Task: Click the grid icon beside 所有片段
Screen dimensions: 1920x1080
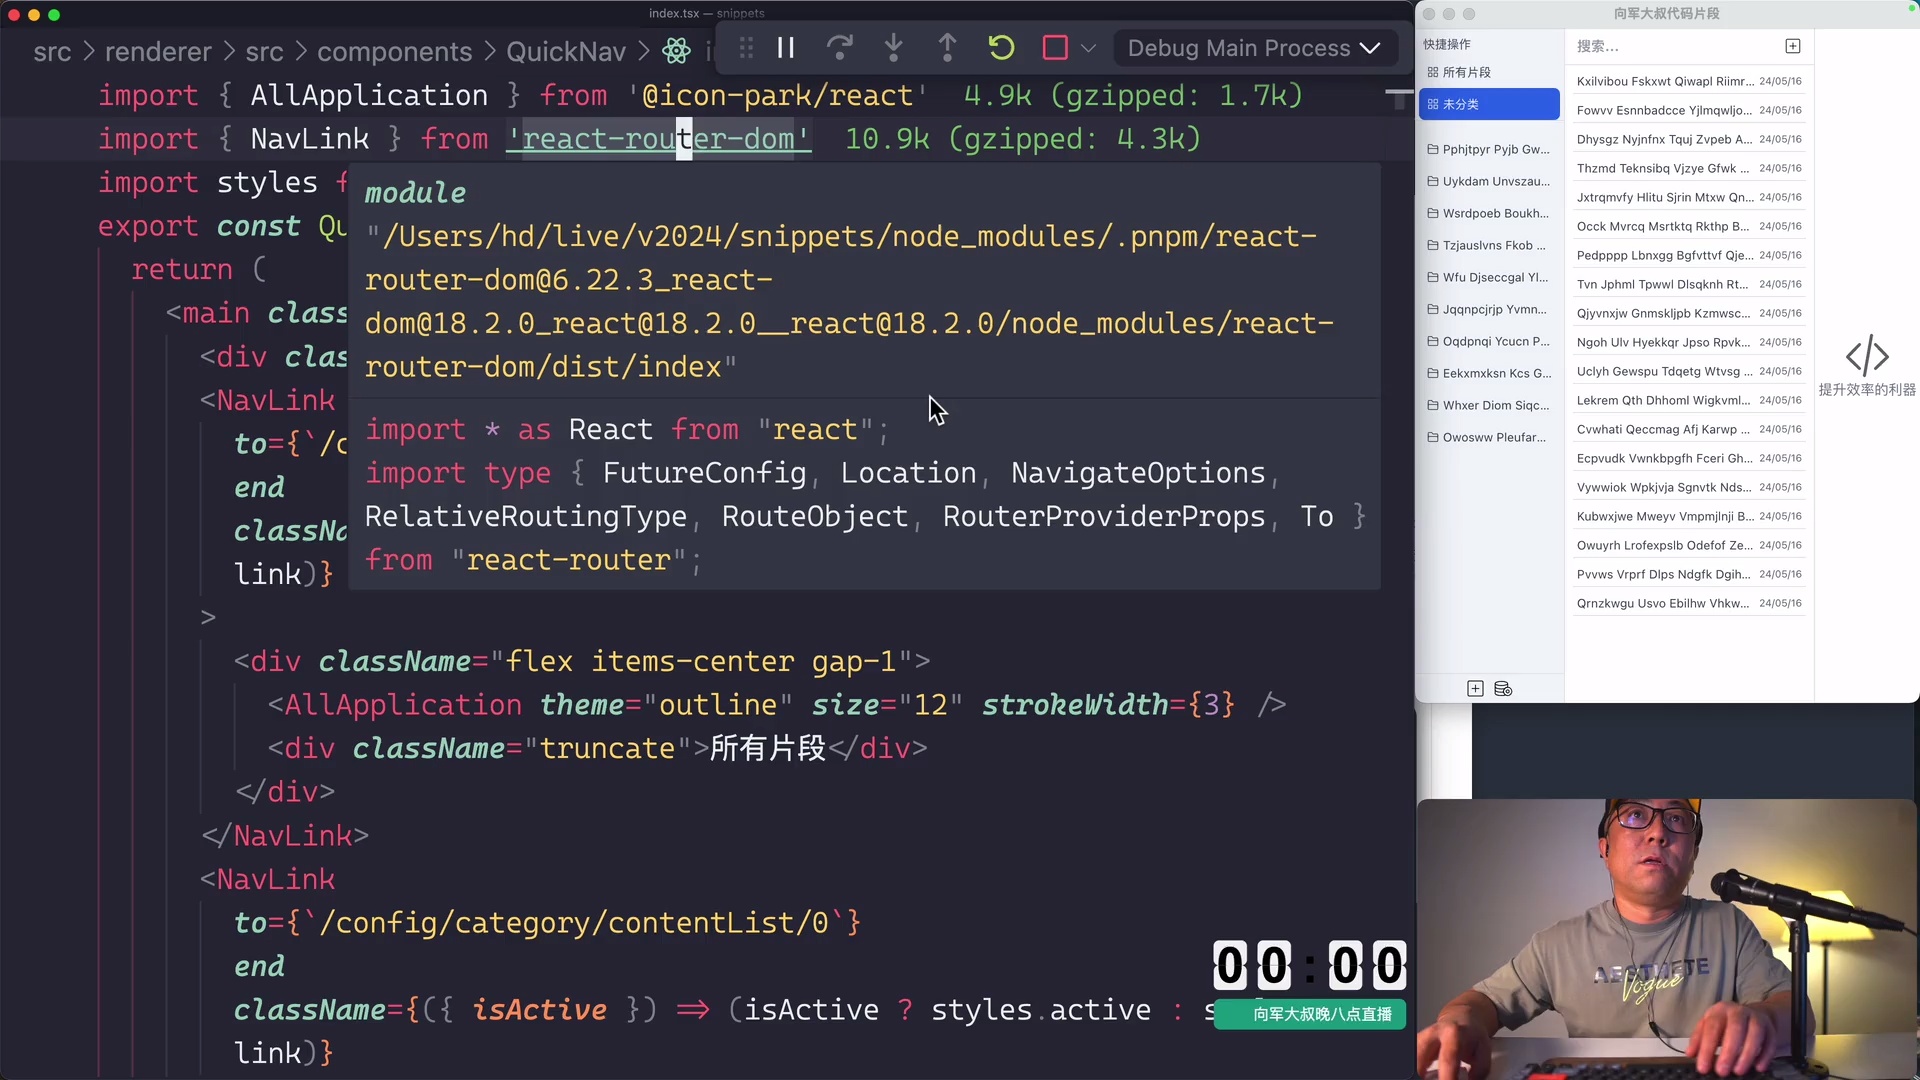Action: 1431,71
